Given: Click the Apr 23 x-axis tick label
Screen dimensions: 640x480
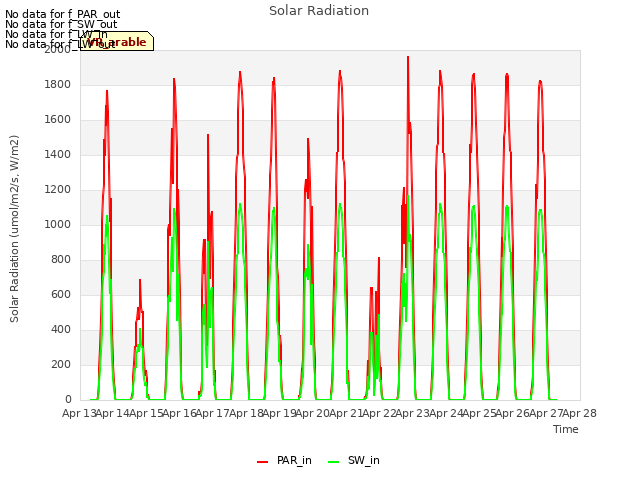Looking at the screenshot, I should [413, 413].
